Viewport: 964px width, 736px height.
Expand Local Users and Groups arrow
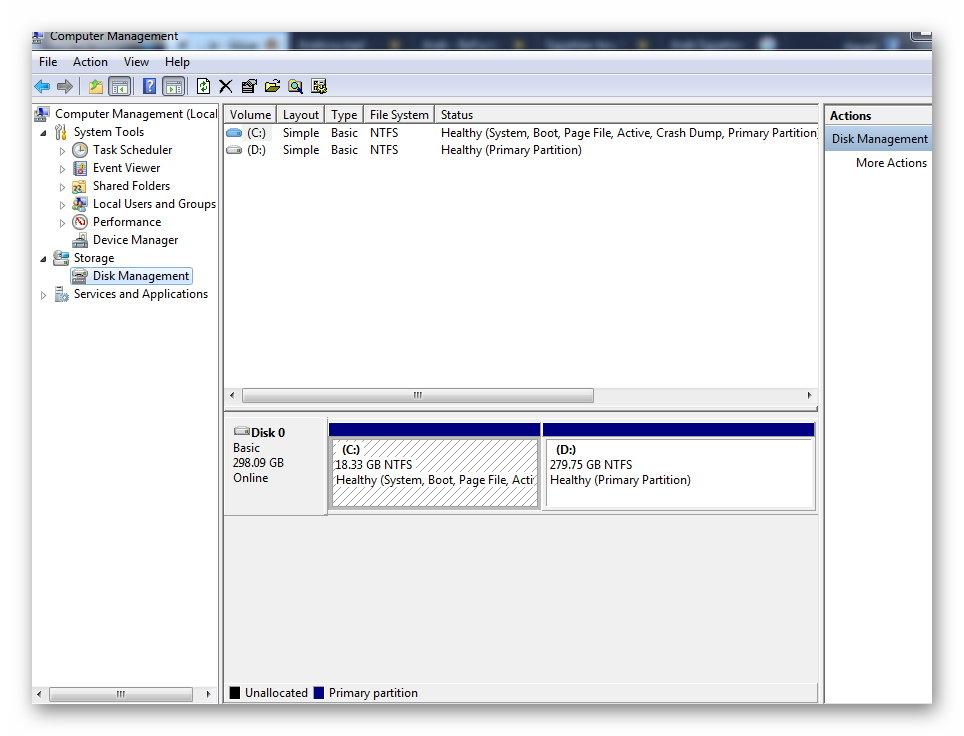[x=62, y=205]
